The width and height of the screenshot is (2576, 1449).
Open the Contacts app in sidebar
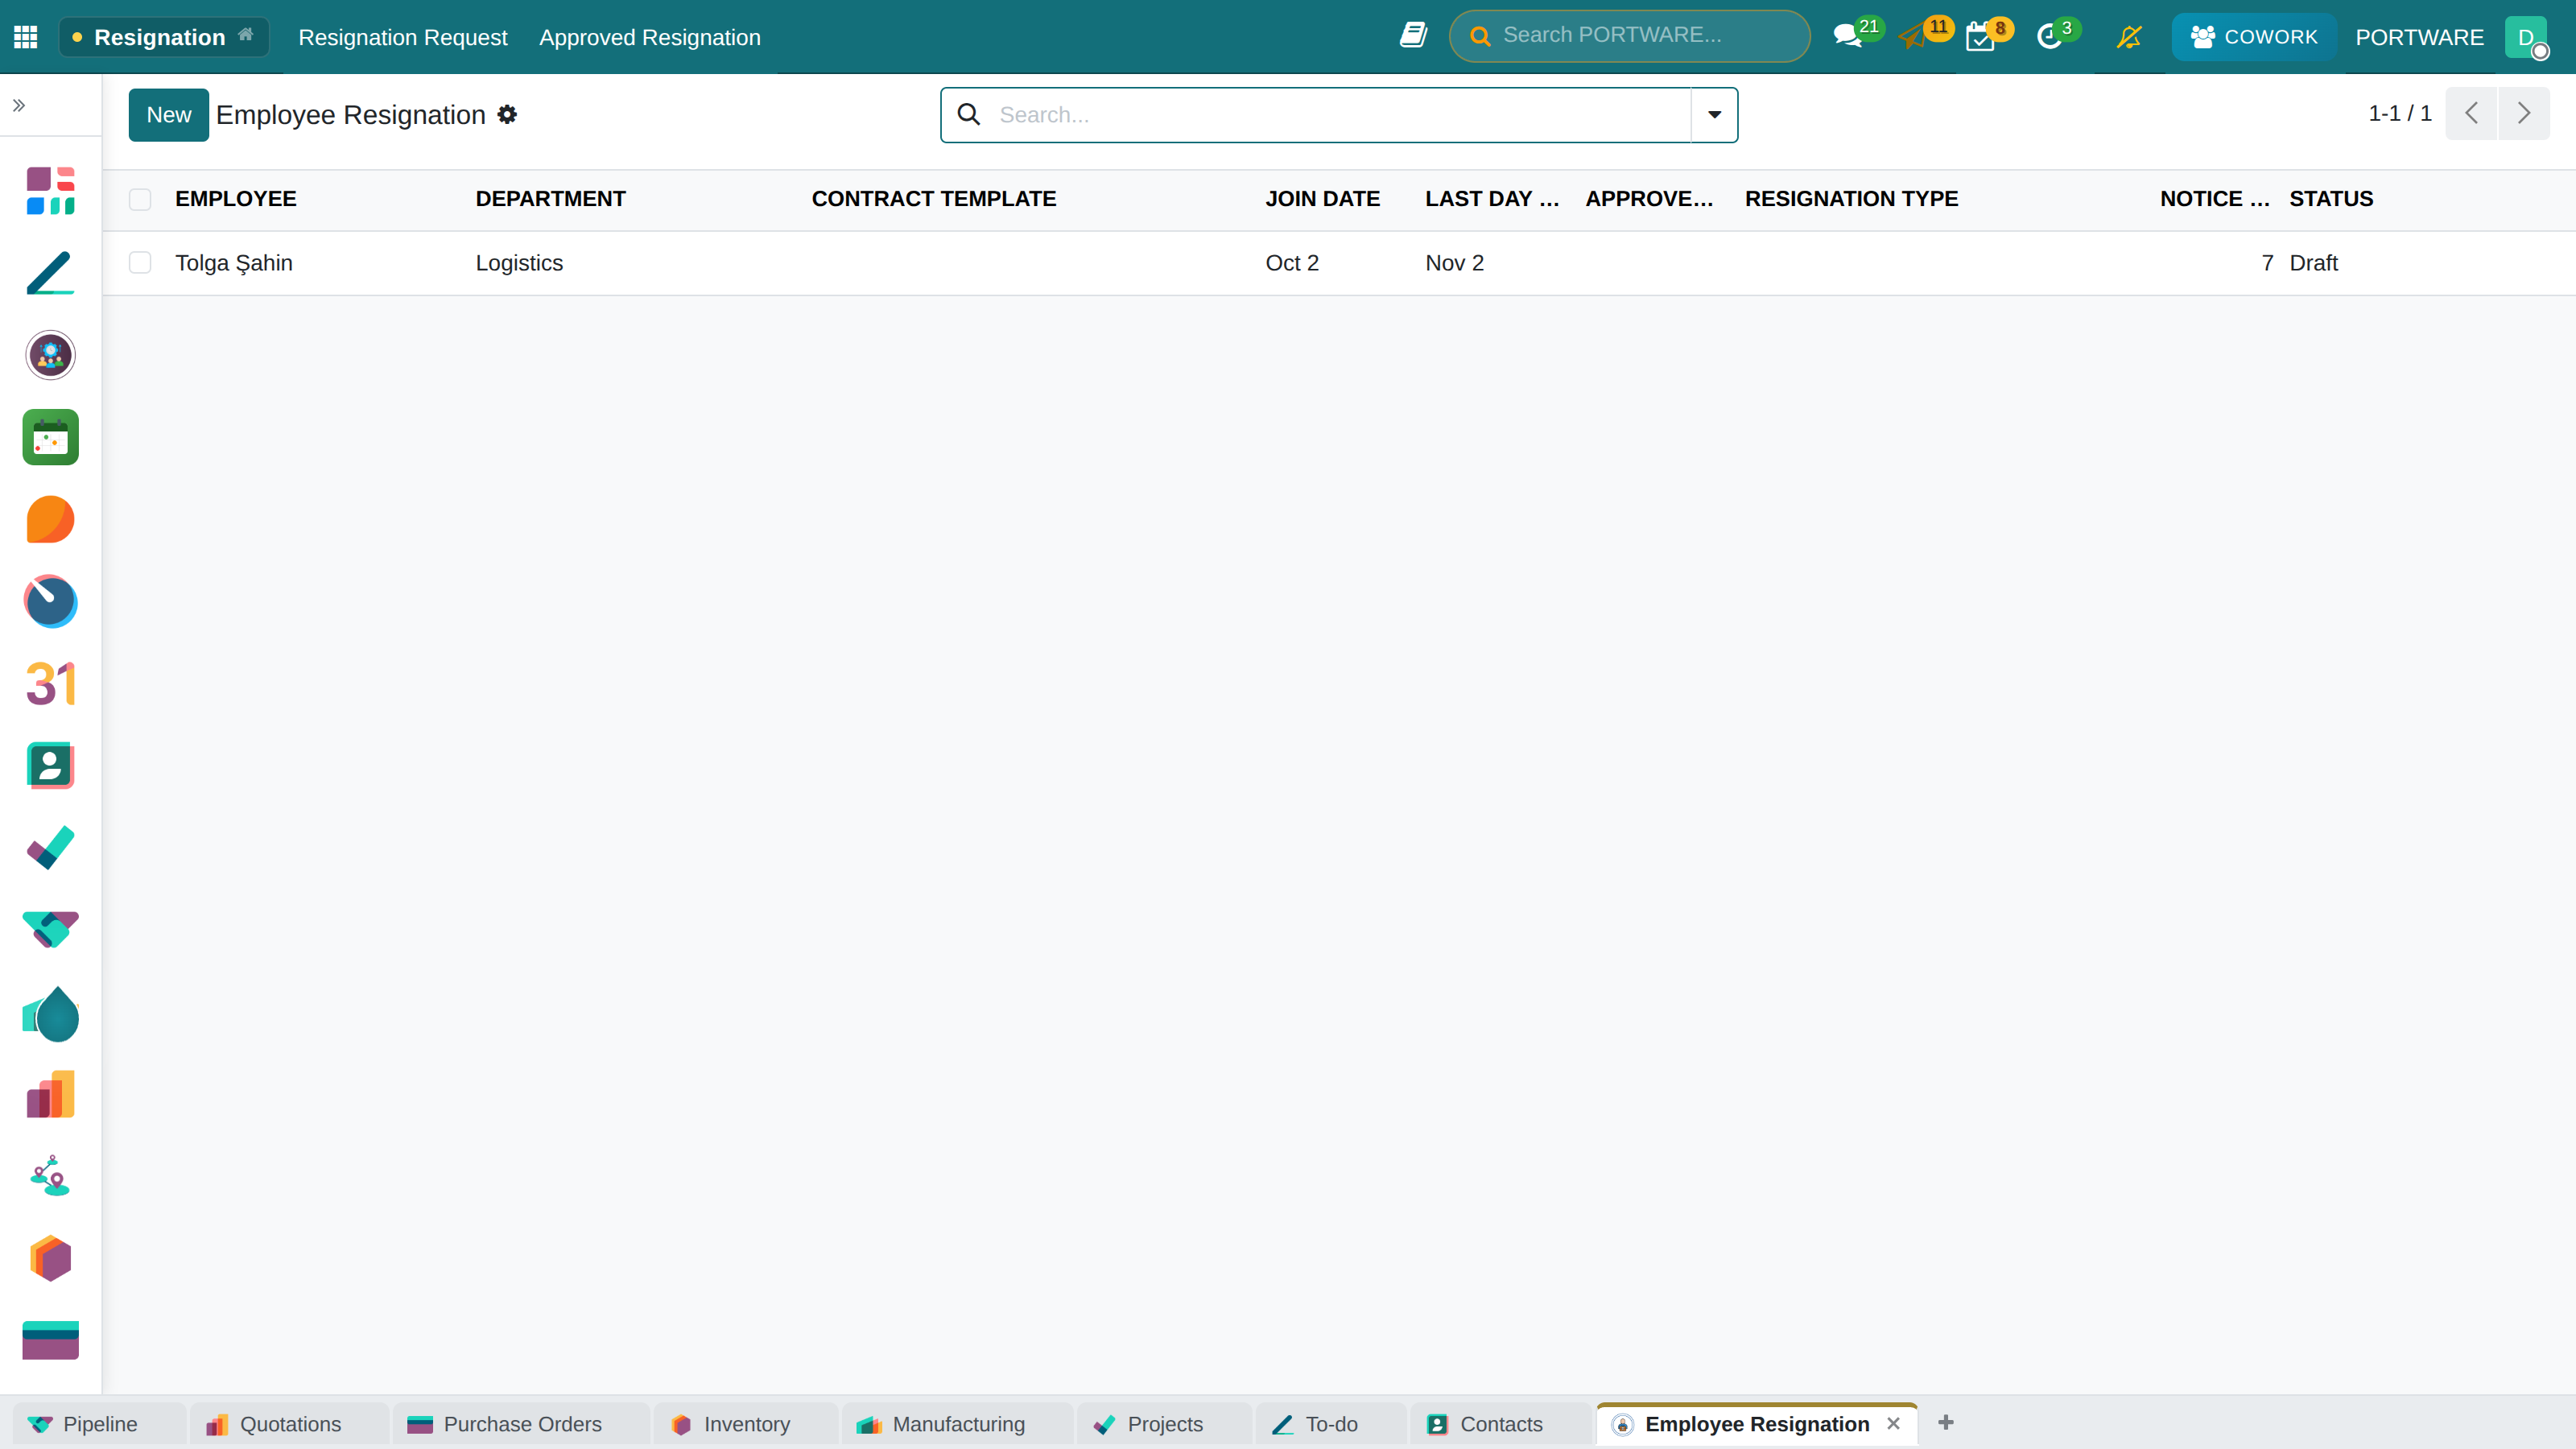point(50,765)
